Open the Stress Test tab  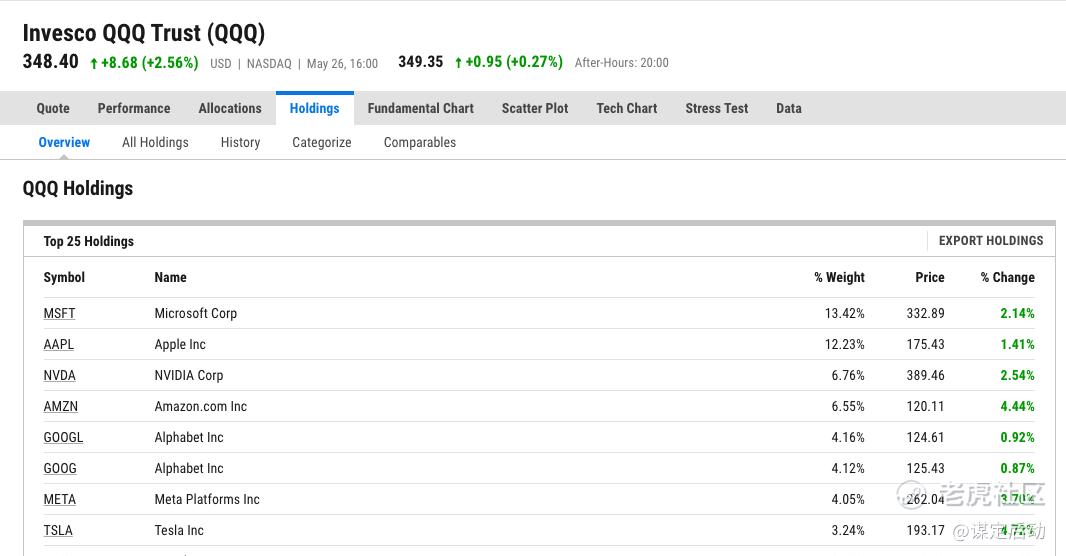(716, 108)
